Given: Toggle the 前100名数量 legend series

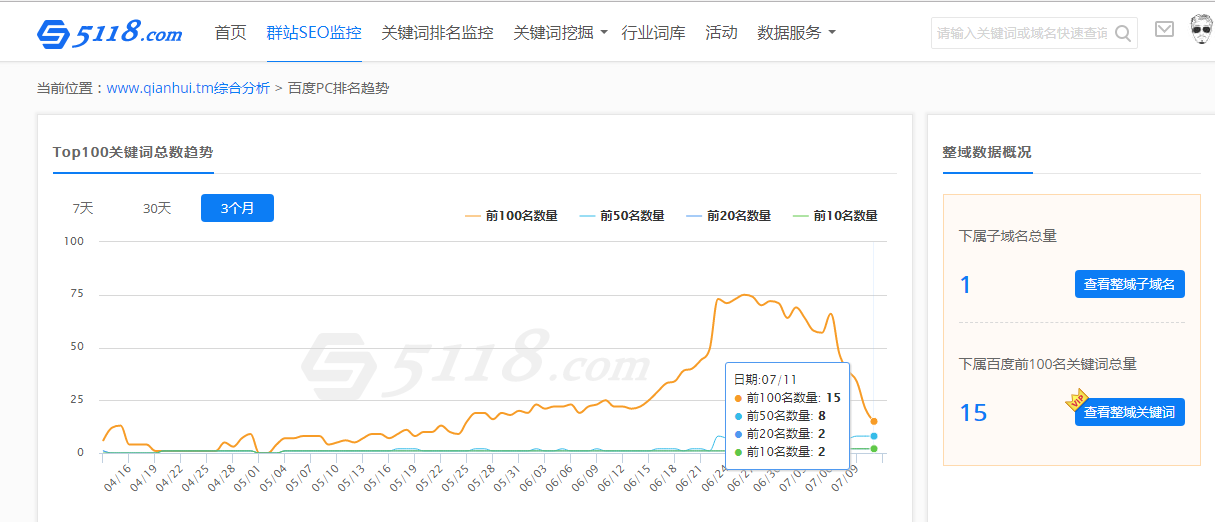Looking at the screenshot, I should tap(511, 215).
